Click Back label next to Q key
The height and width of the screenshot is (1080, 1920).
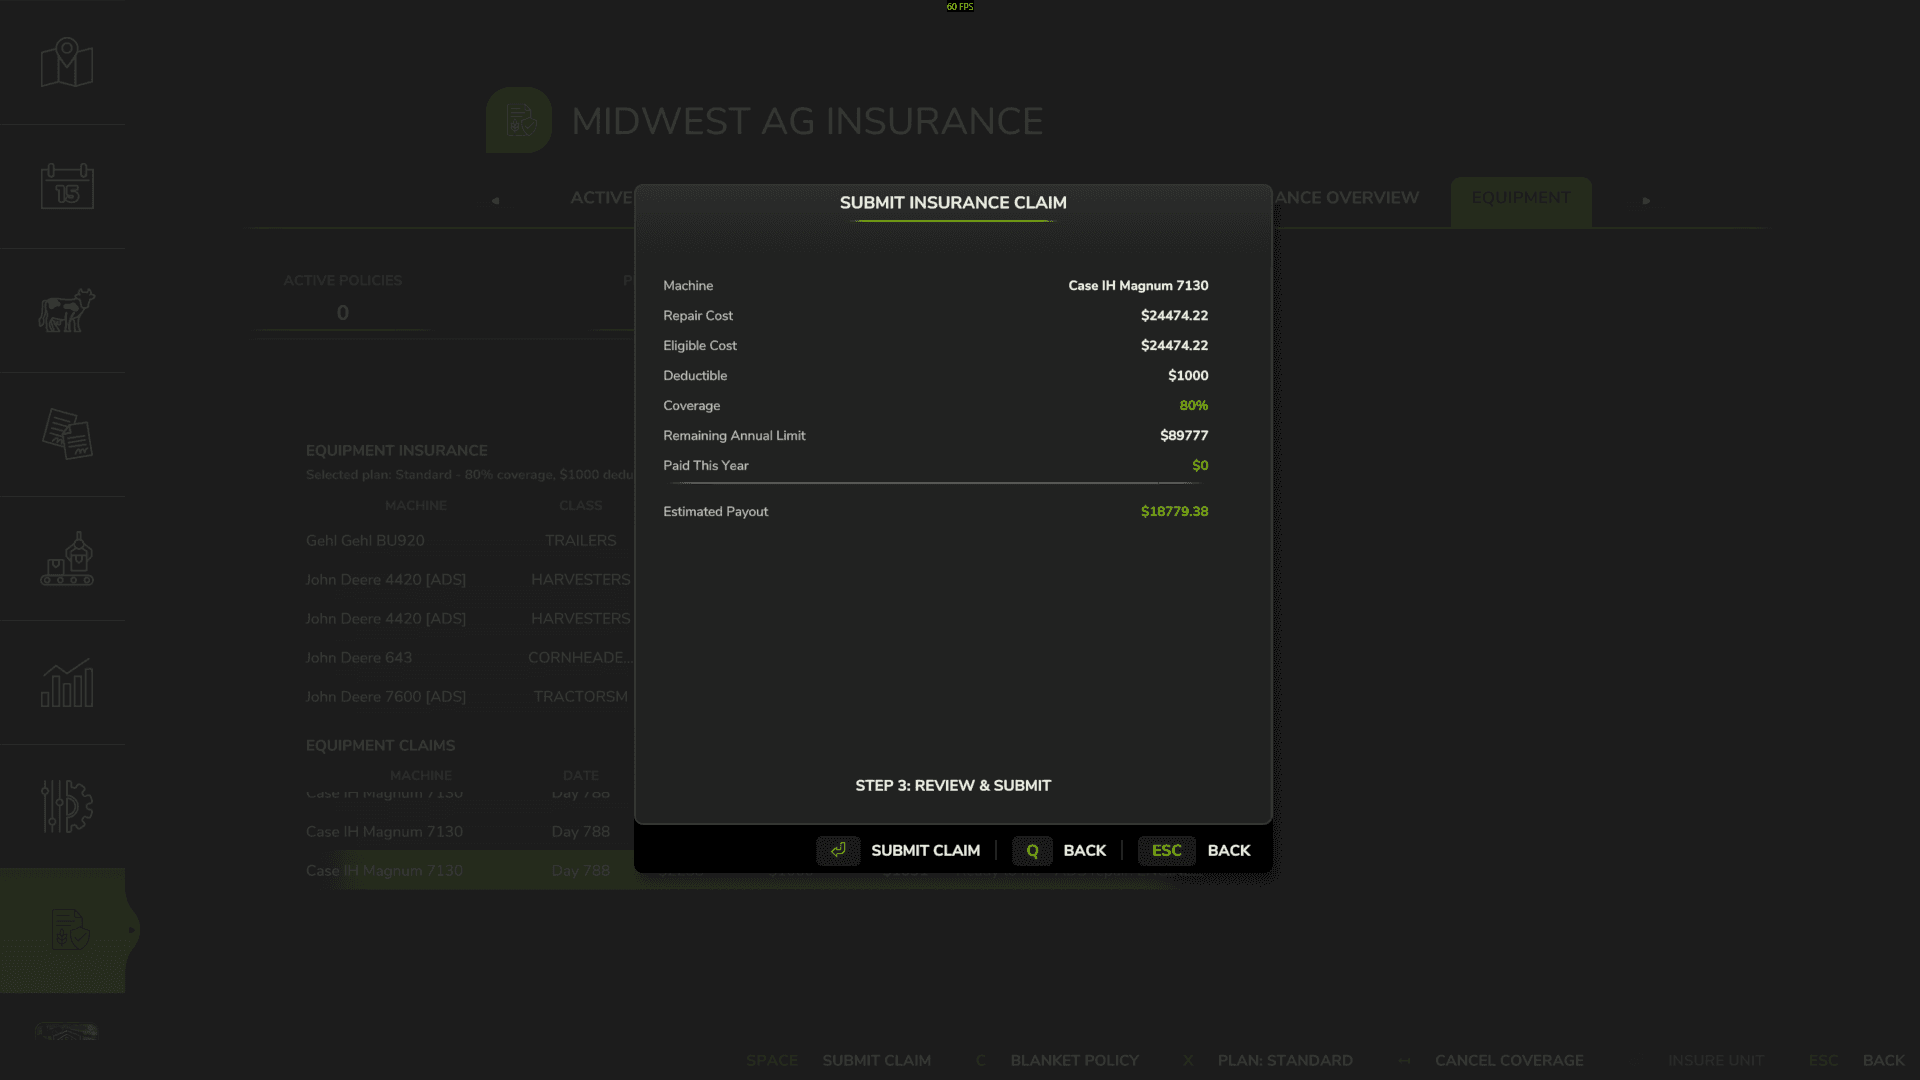click(1084, 850)
